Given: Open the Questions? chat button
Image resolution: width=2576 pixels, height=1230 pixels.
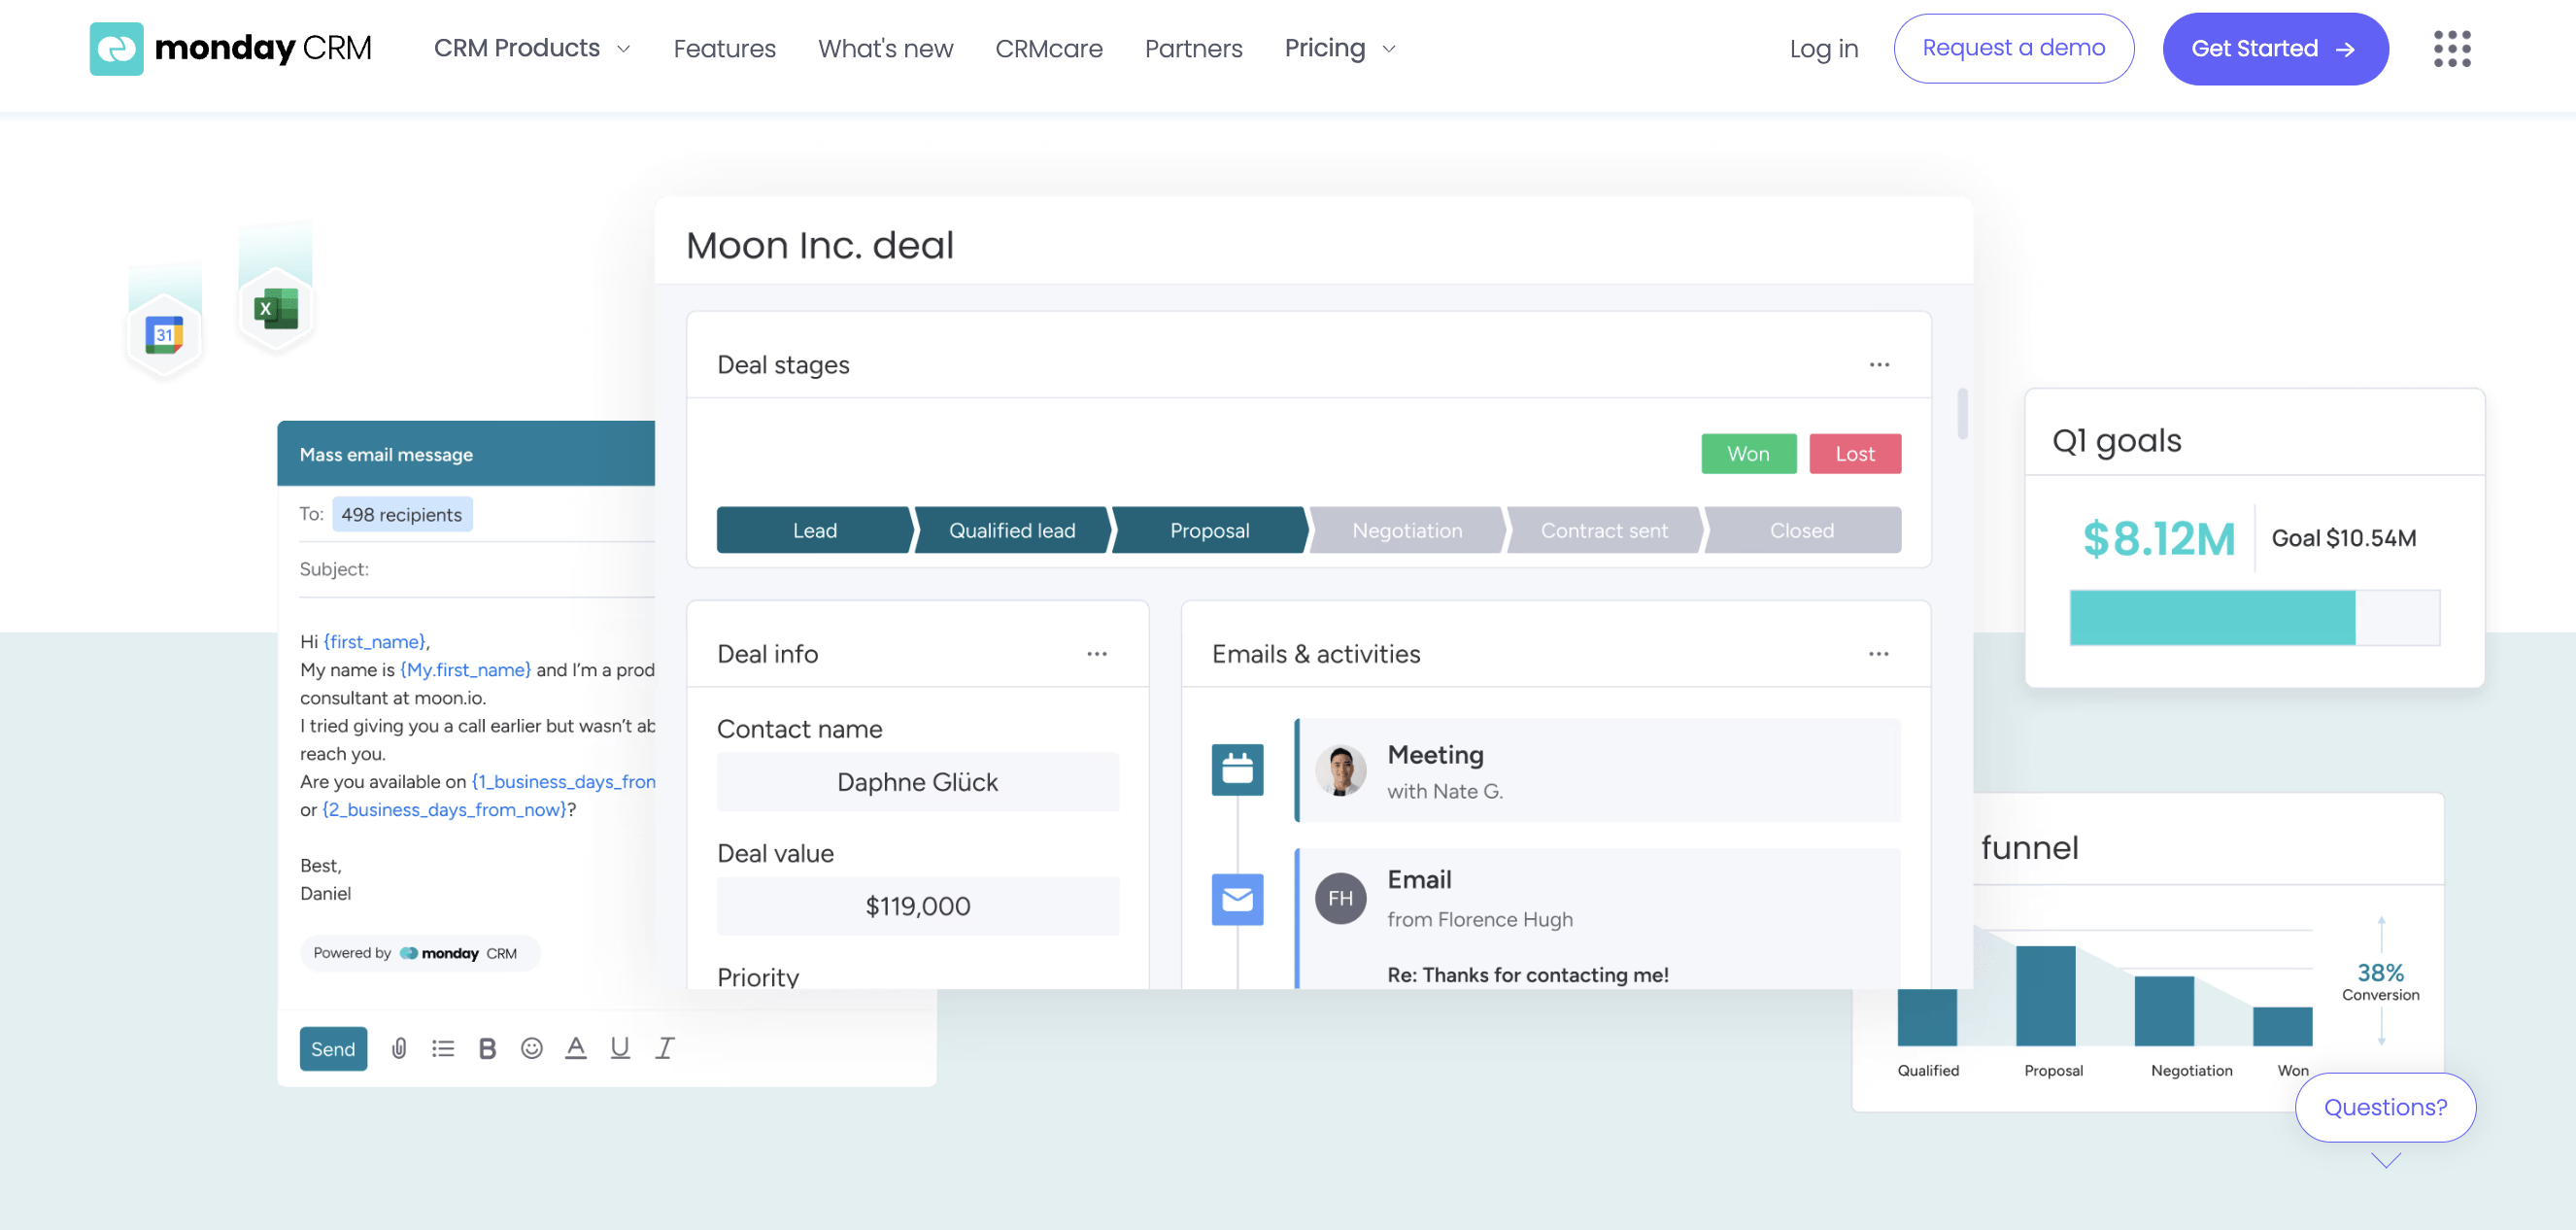Looking at the screenshot, I should click(x=2385, y=1107).
